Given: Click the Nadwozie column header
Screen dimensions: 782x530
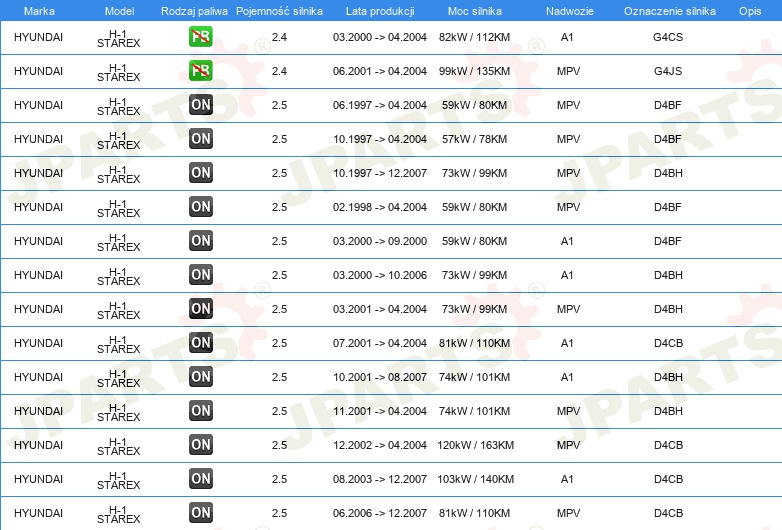Looking at the screenshot, I should coord(568,10).
